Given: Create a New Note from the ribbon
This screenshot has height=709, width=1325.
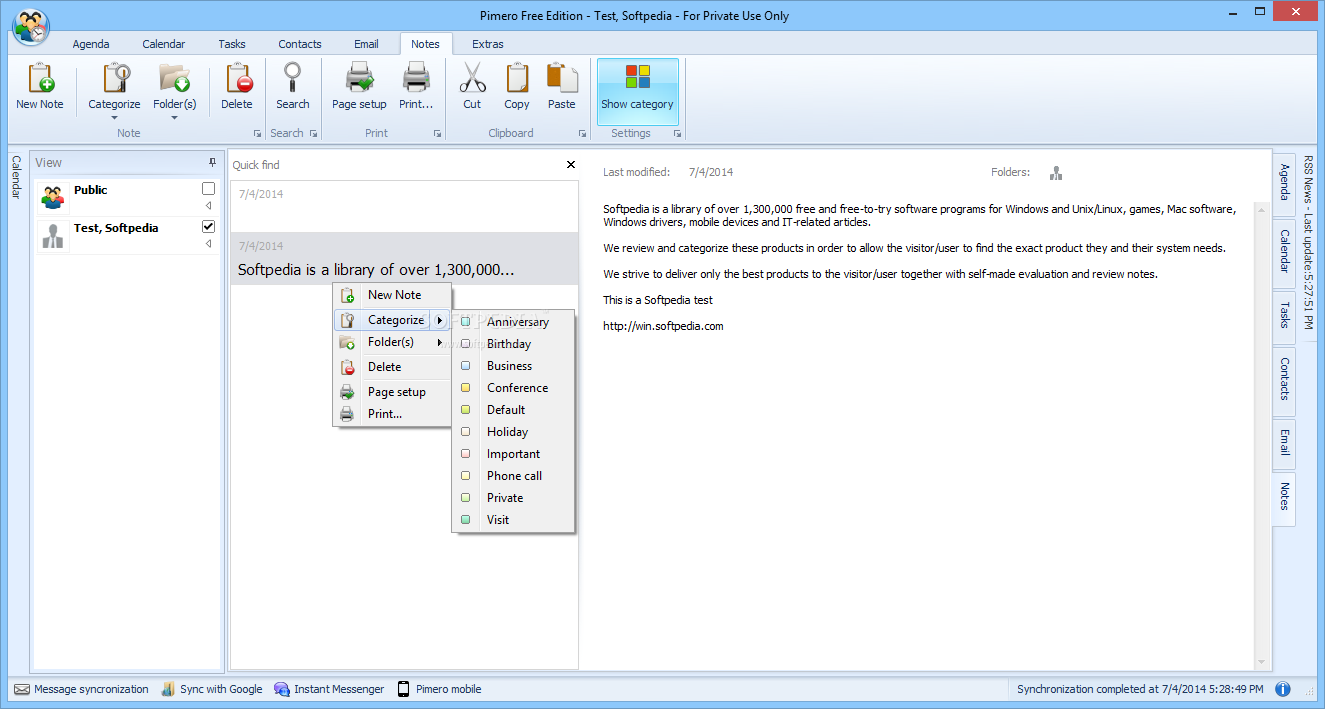Looking at the screenshot, I should click(40, 86).
